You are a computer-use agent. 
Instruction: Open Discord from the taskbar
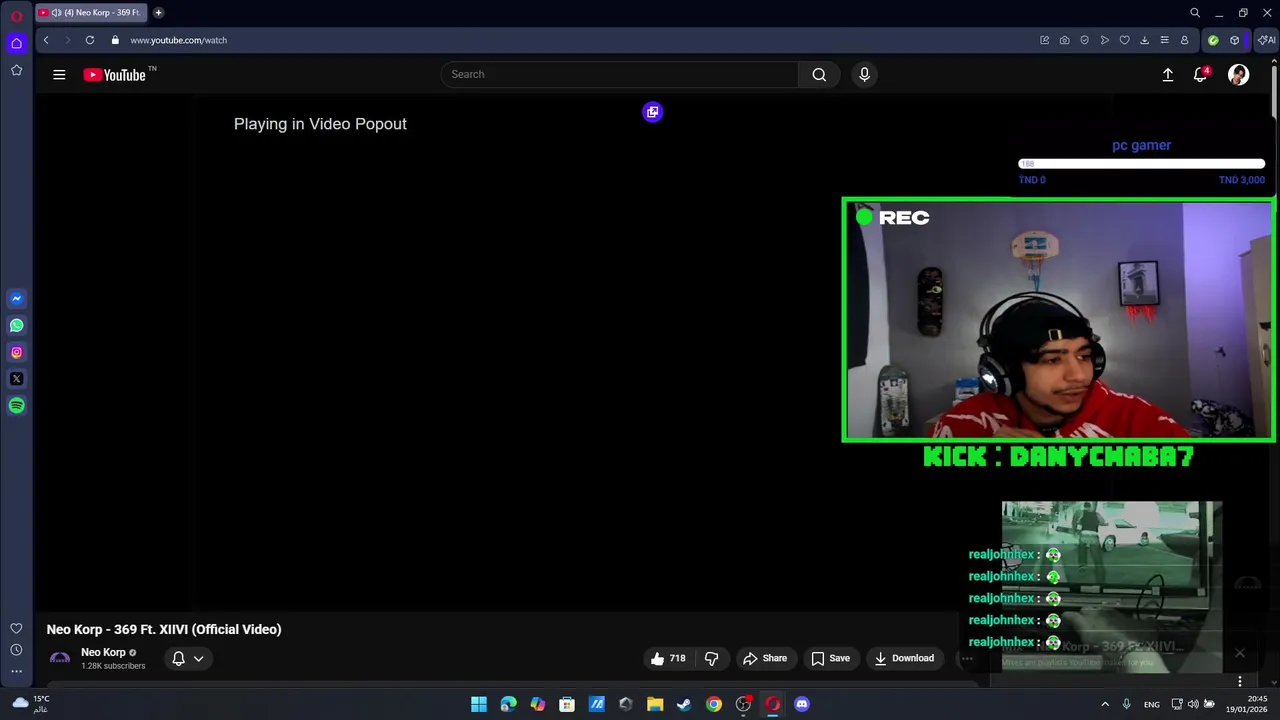[801, 704]
